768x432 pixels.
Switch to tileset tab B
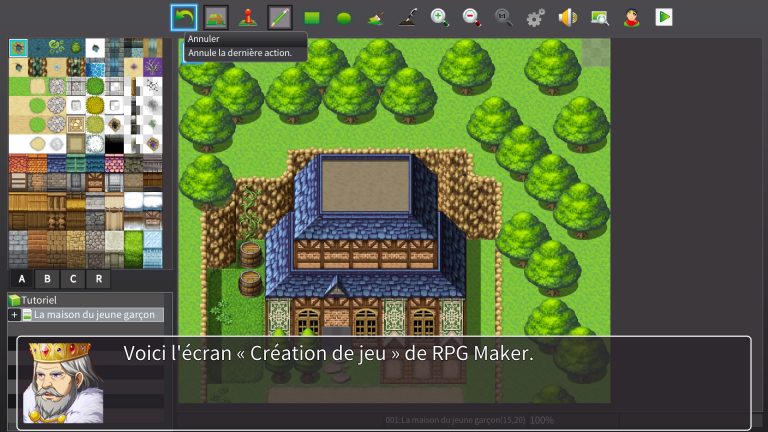[47, 279]
